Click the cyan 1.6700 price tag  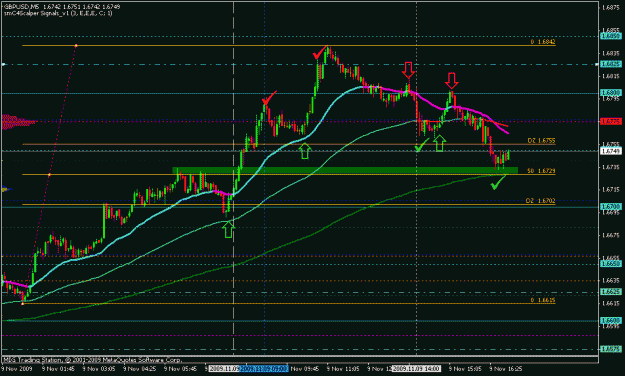pos(610,207)
